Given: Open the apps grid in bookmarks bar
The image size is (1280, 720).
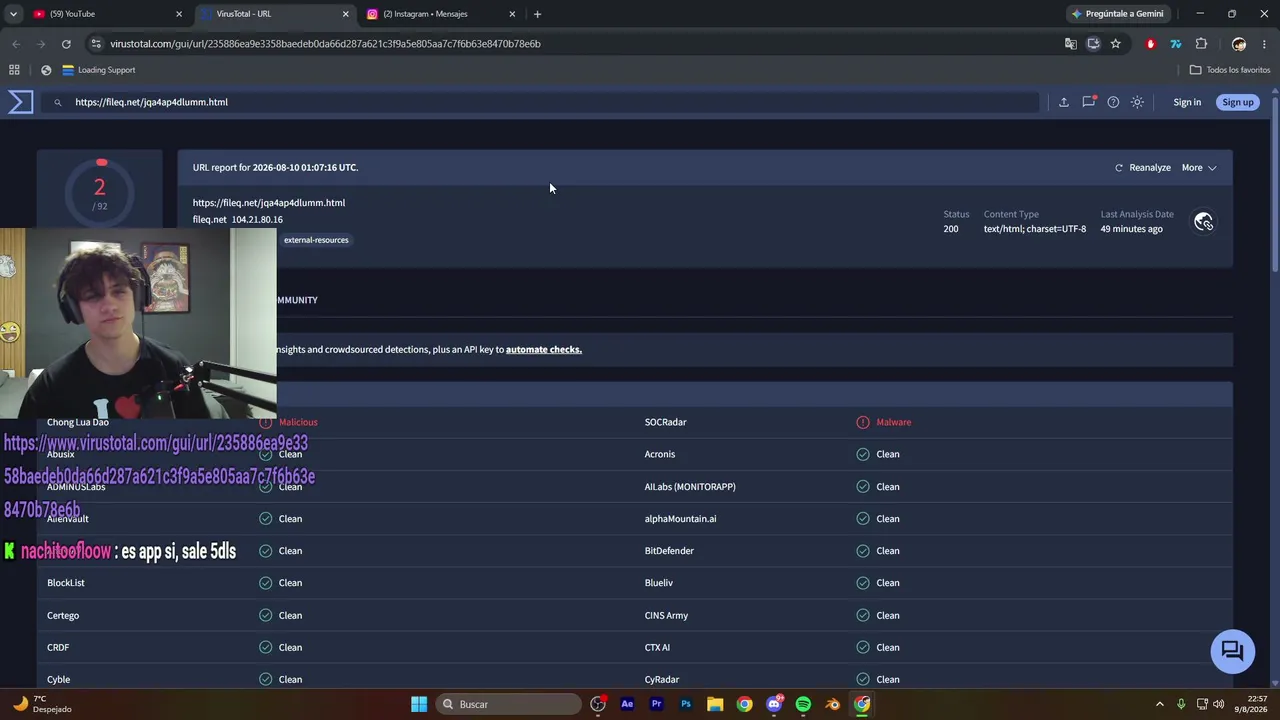Looking at the screenshot, I should tap(14, 70).
